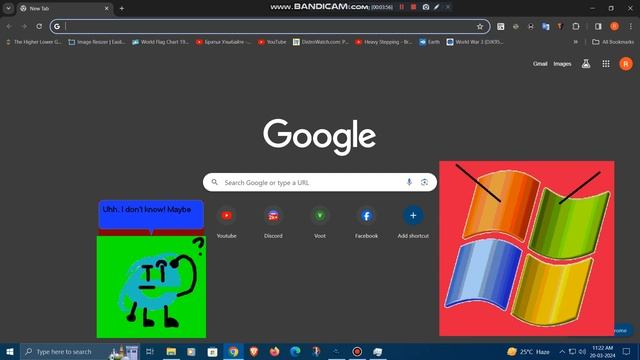Screen dimensions: 640x360
Task: Open File Explorer from the taskbar
Action: pos(171,351)
